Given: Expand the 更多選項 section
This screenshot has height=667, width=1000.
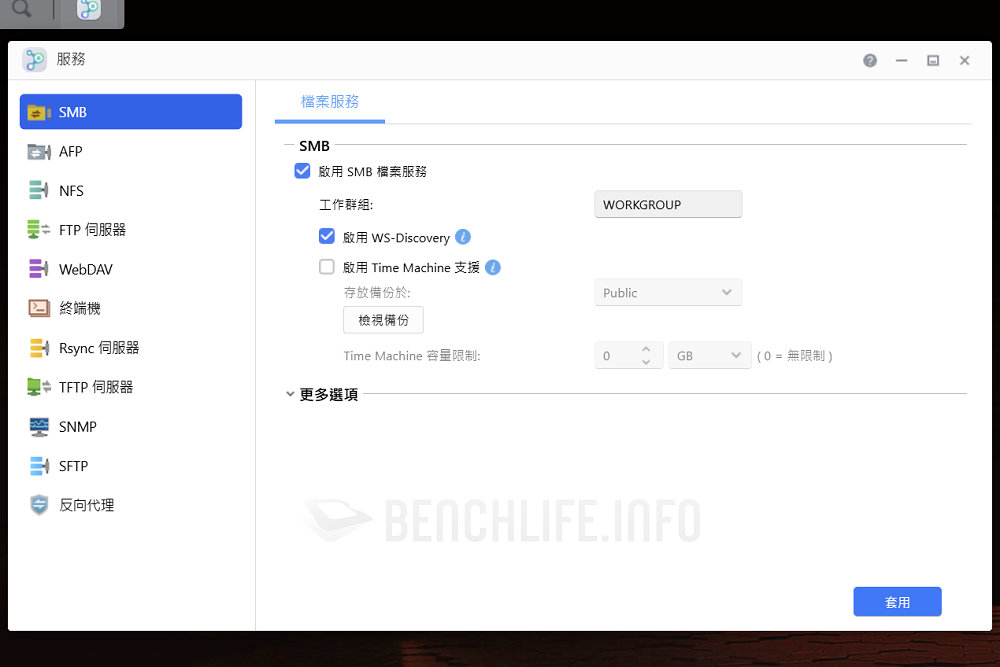Looking at the screenshot, I should (322, 395).
